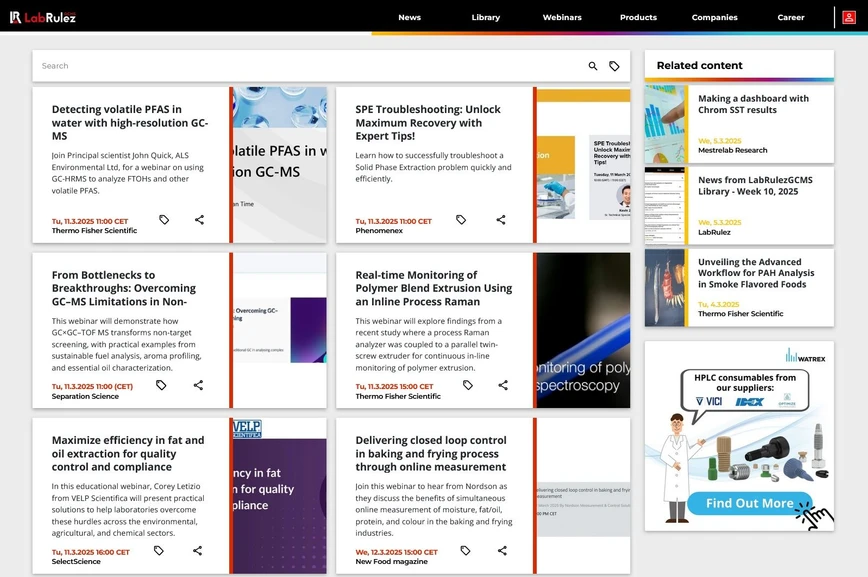The image size is (868, 577).
Task: Click the Separation Science organizer name
Action: [x=85, y=396]
